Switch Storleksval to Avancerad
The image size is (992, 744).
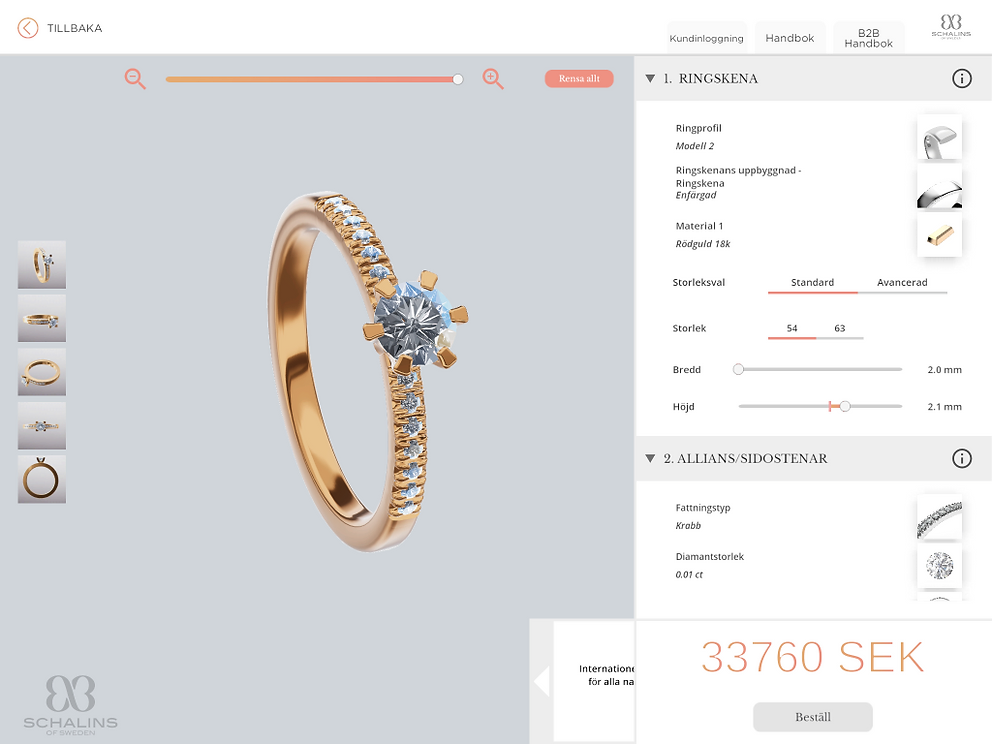click(902, 283)
